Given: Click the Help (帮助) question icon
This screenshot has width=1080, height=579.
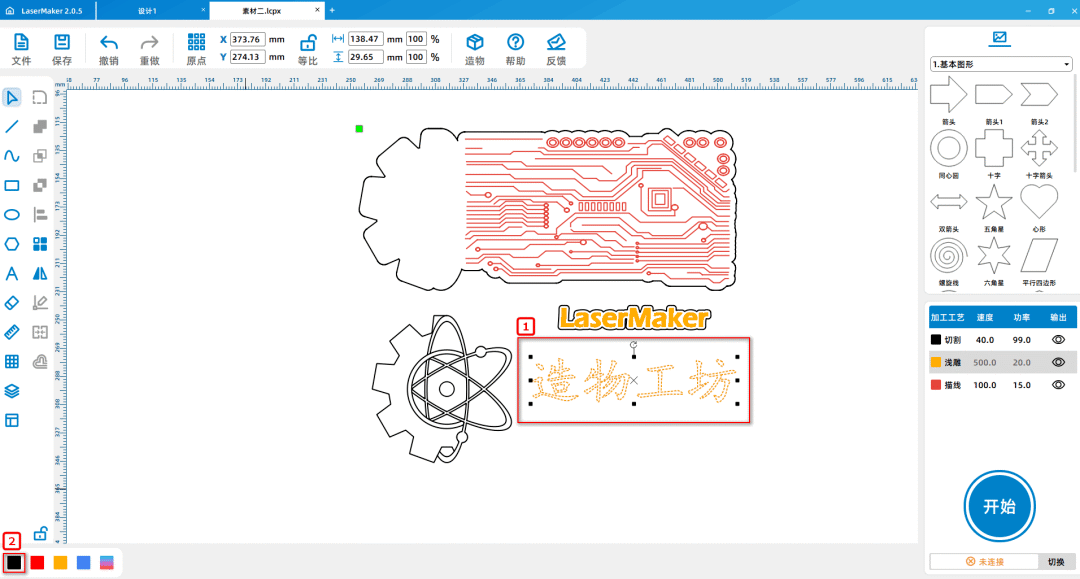Looking at the screenshot, I should pyautogui.click(x=515, y=43).
